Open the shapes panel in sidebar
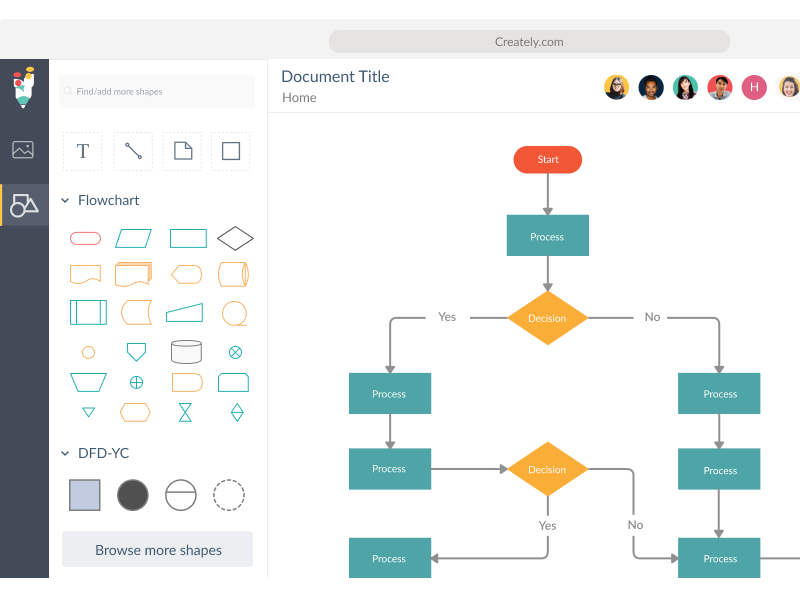The height and width of the screenshot is (600, 800). [x=24, y=205]
